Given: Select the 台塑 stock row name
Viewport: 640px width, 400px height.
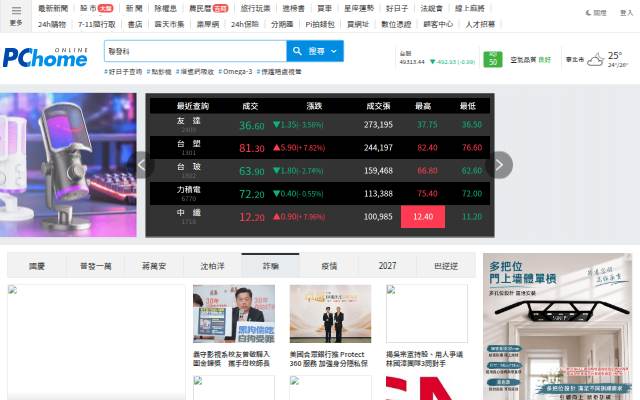Looking at the screenshot, I should pyautogui.click(x=188, y=144).
